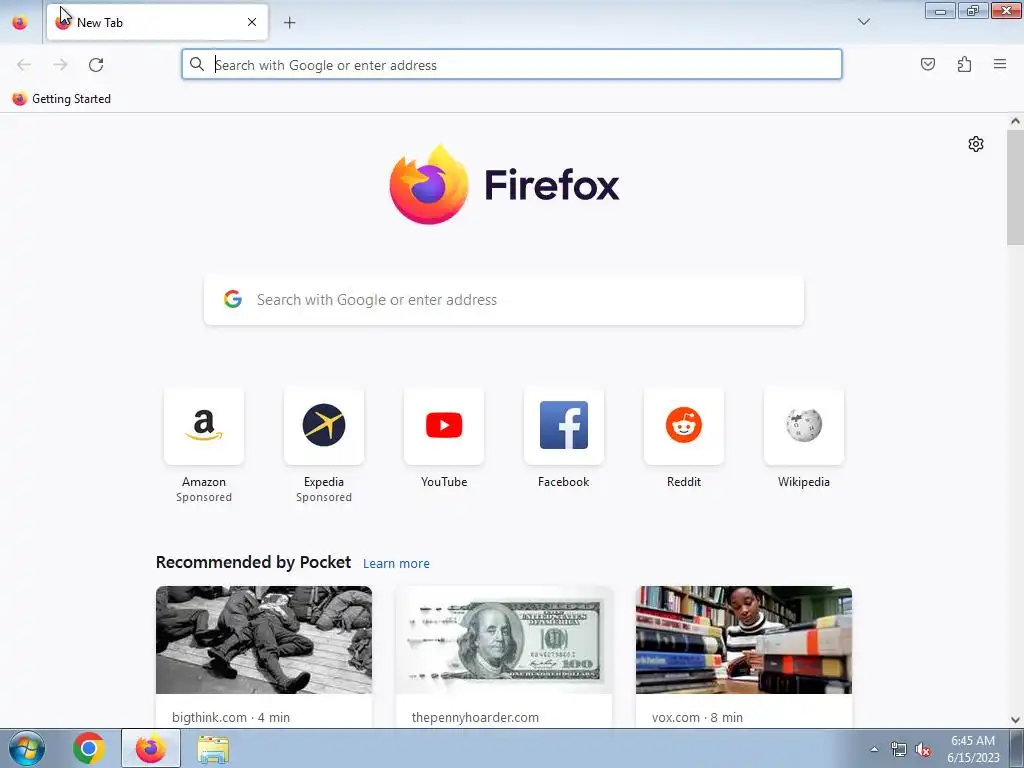The width and height of the screenshot is (1024, 768).
Task: Click the network tray icon
Action: tap(899, 750)
